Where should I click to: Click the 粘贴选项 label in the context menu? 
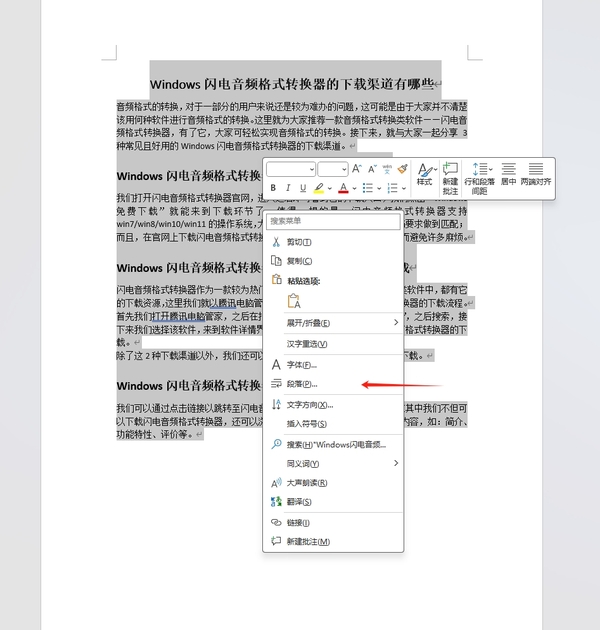tap(303, 281)
